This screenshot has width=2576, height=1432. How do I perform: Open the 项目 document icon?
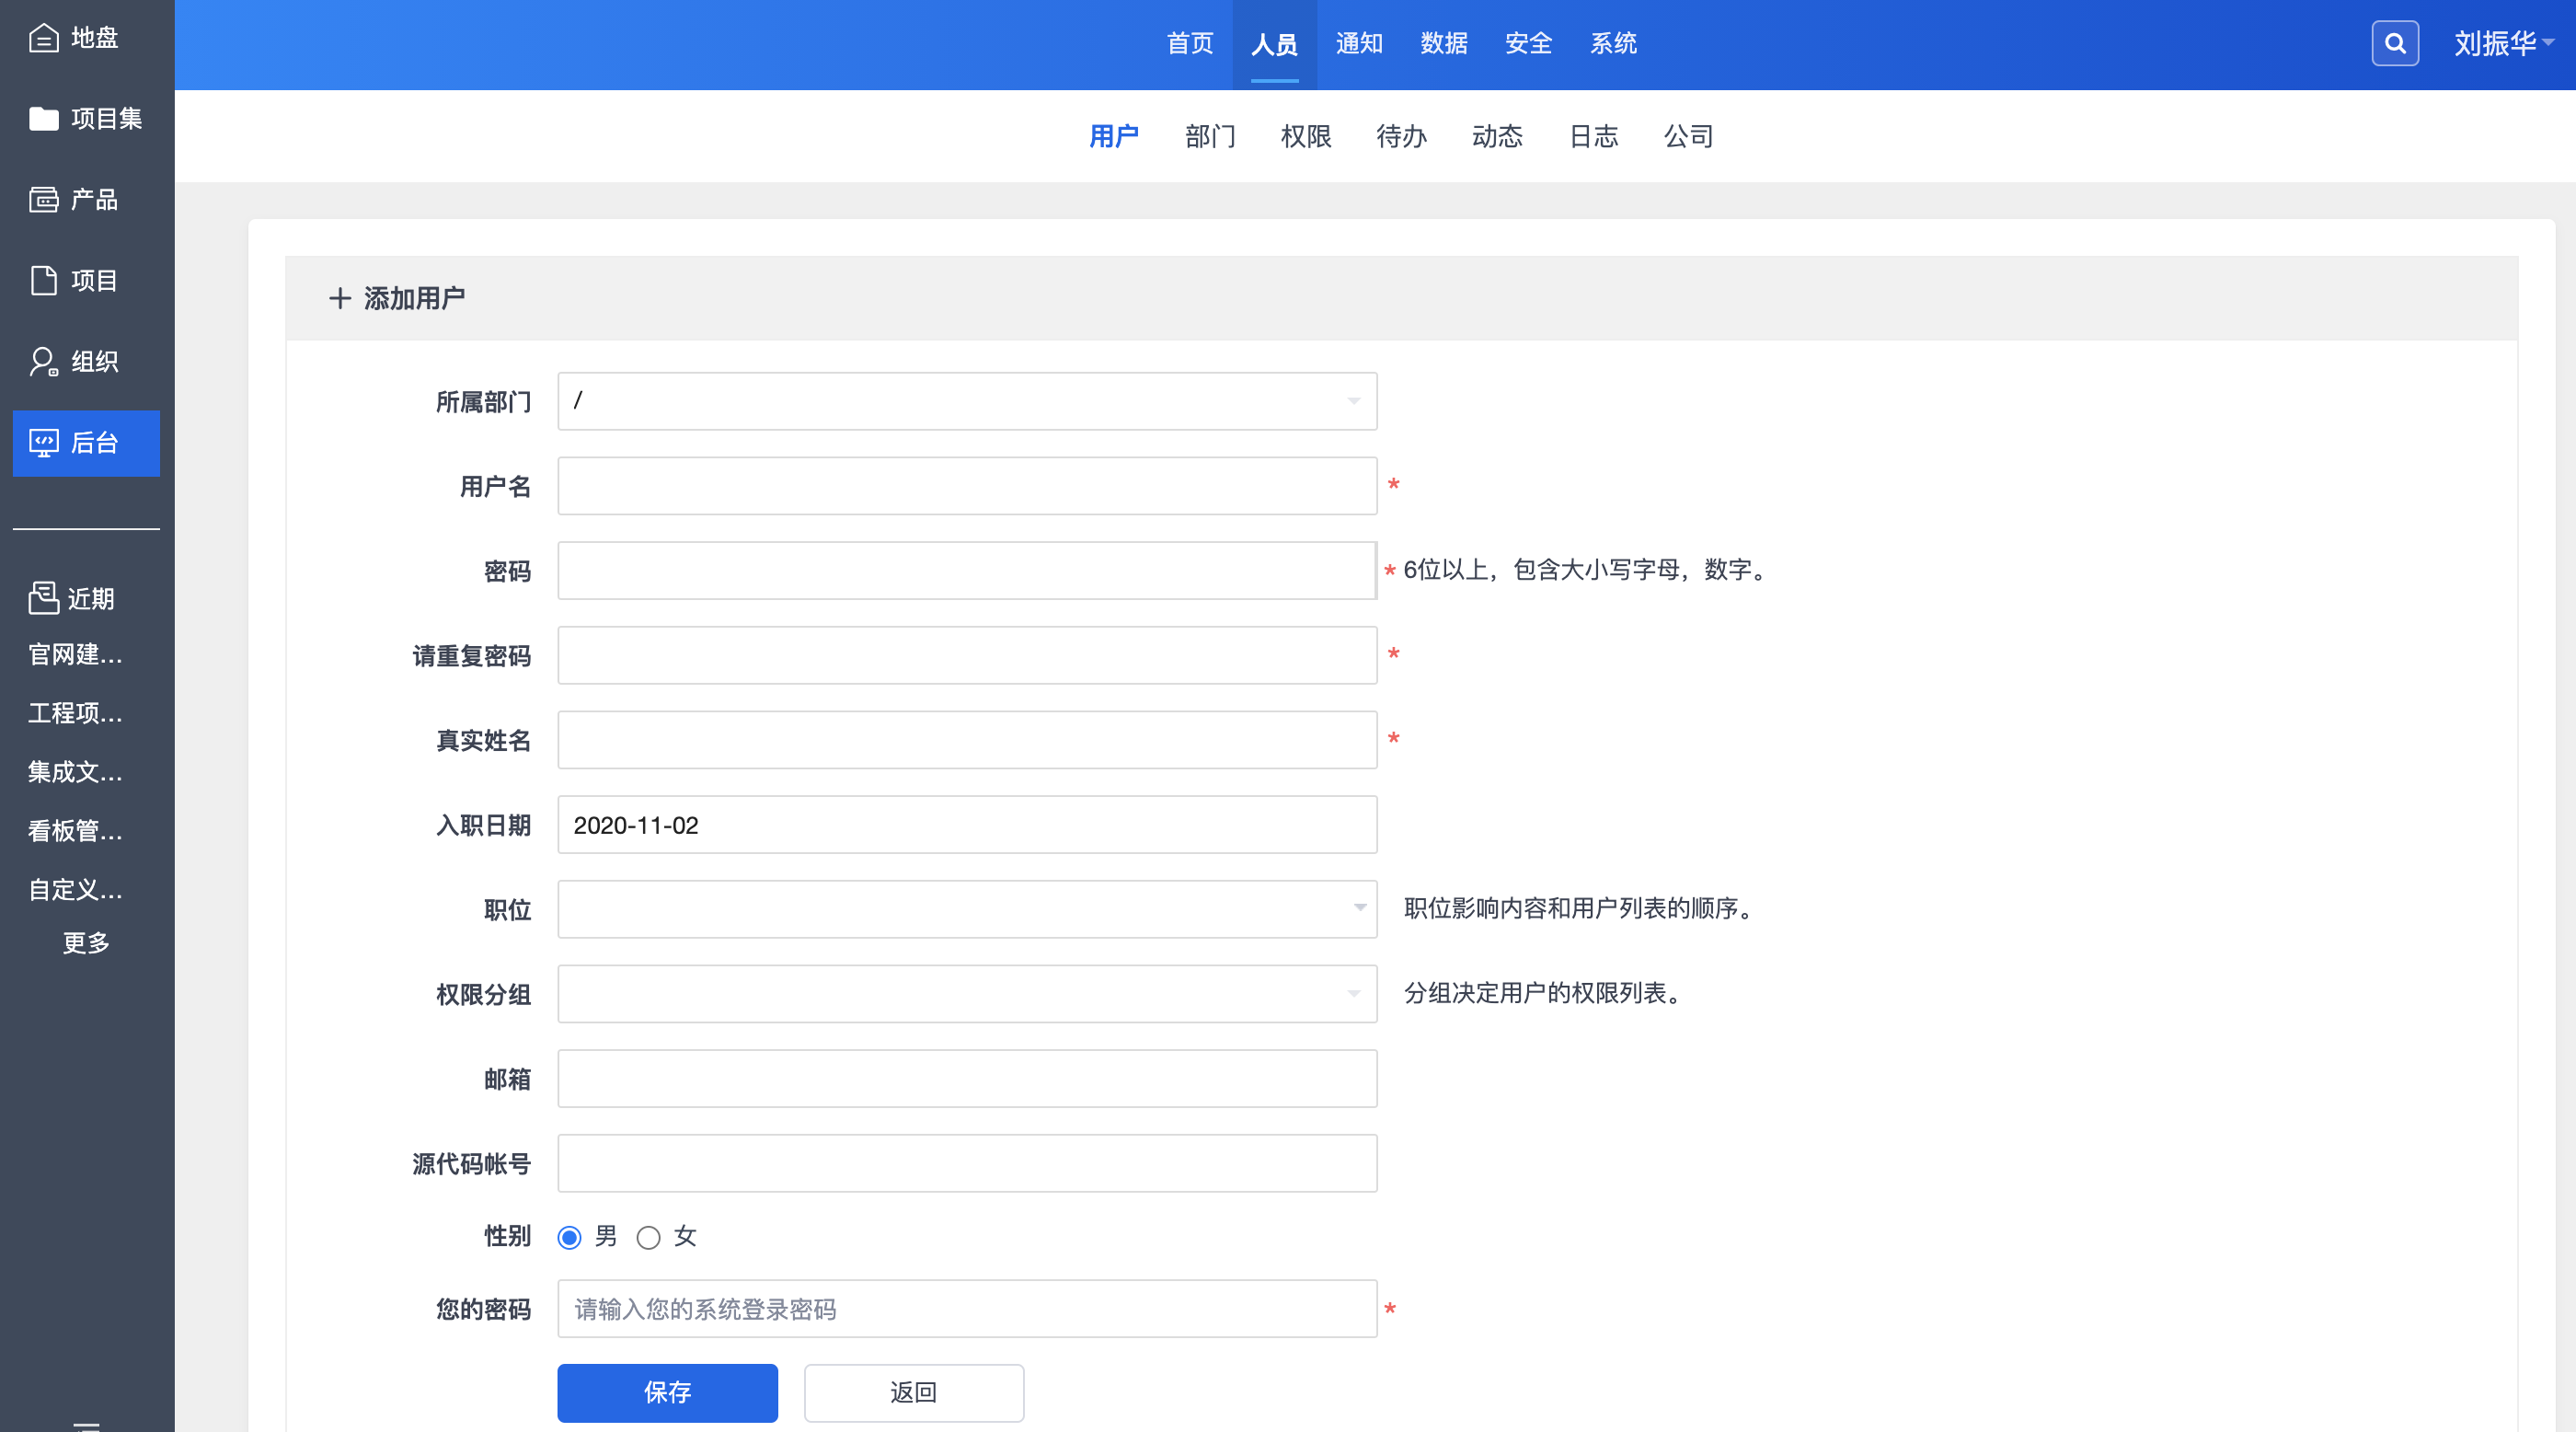coord(43,281)
